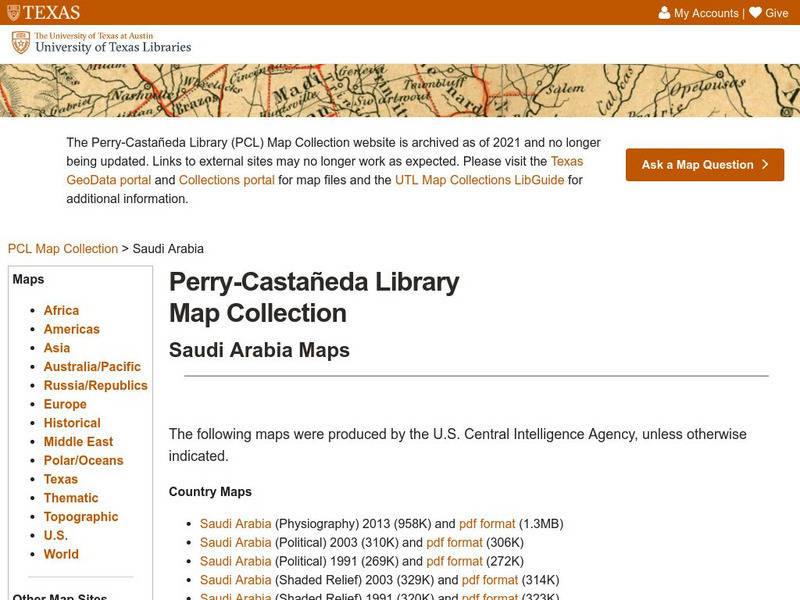Open pdf format of Political 2003 map
This screenshot has height=600, width=800.
tap(454, 543)
